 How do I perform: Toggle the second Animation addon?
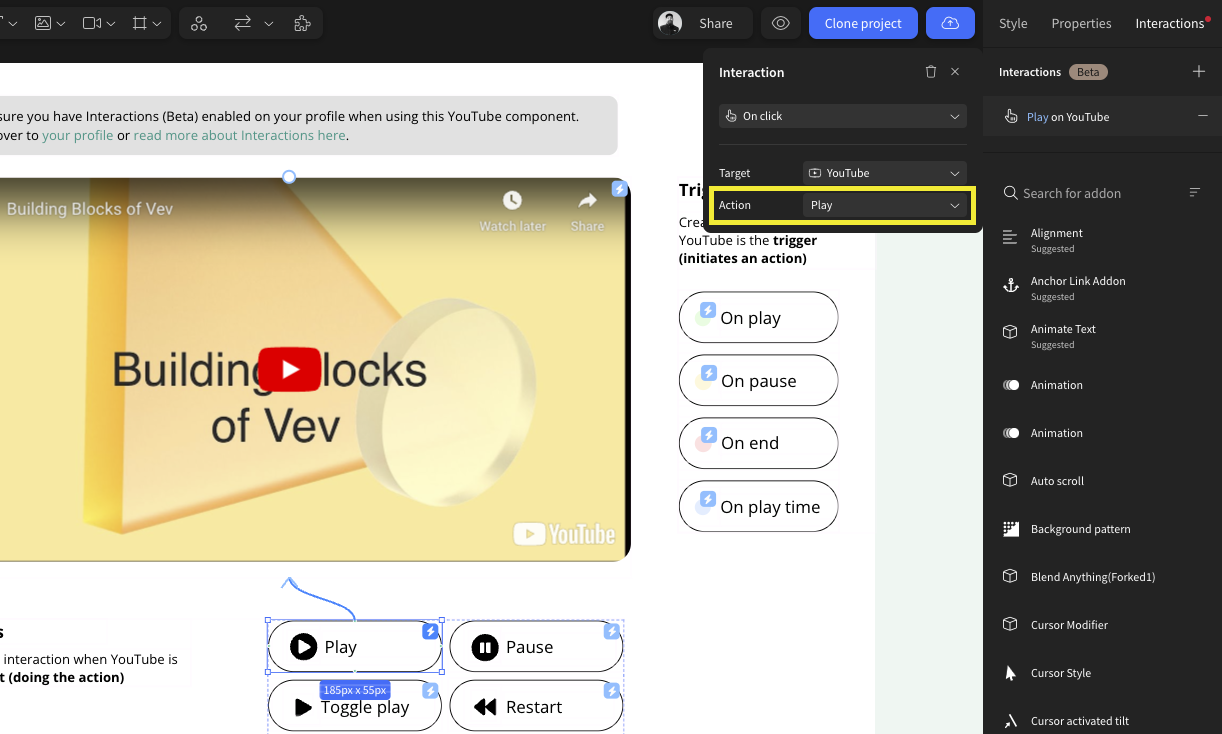(x=1011, y=433)
